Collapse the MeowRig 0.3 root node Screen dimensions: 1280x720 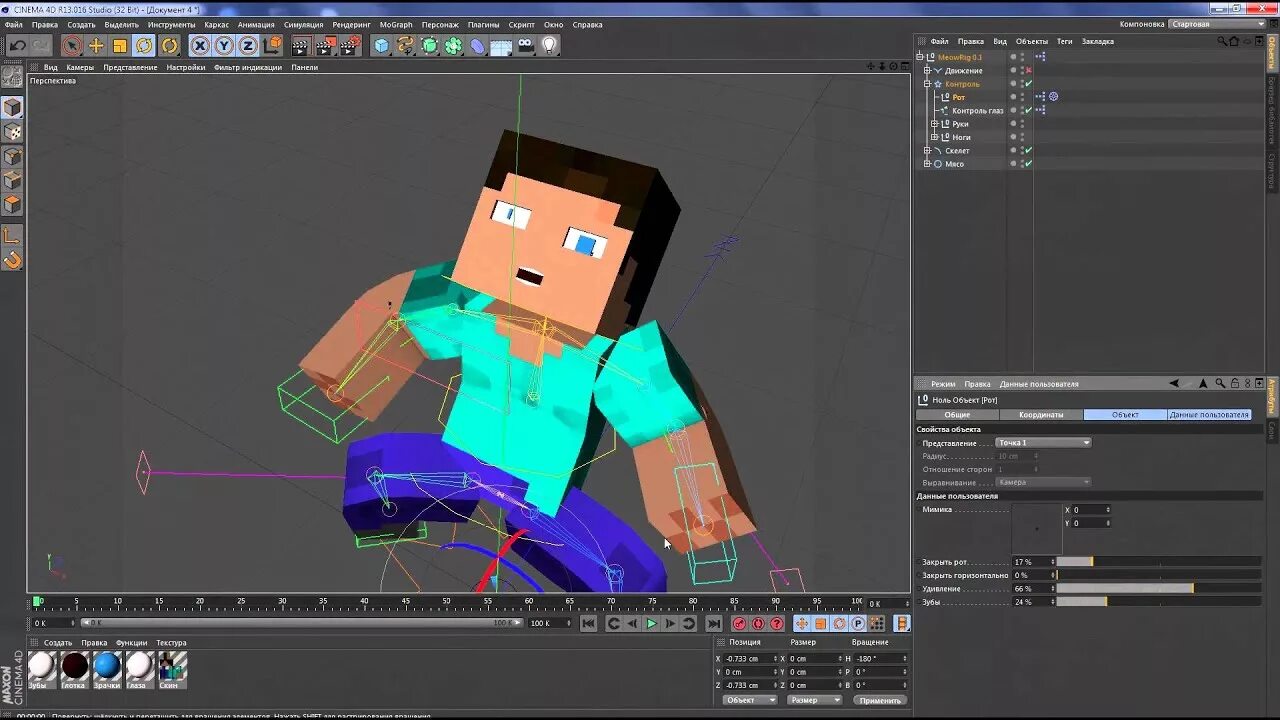[920, 57]
